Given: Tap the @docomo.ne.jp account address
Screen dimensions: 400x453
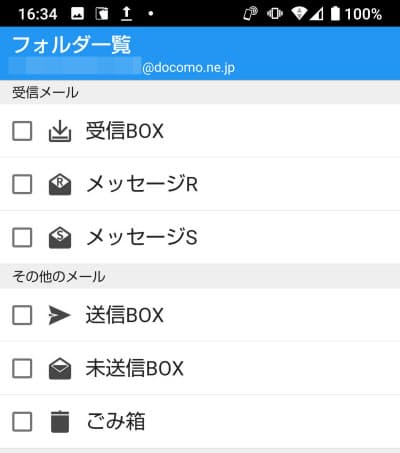Looking at the screenshot, I should click(x=188, y=68).
